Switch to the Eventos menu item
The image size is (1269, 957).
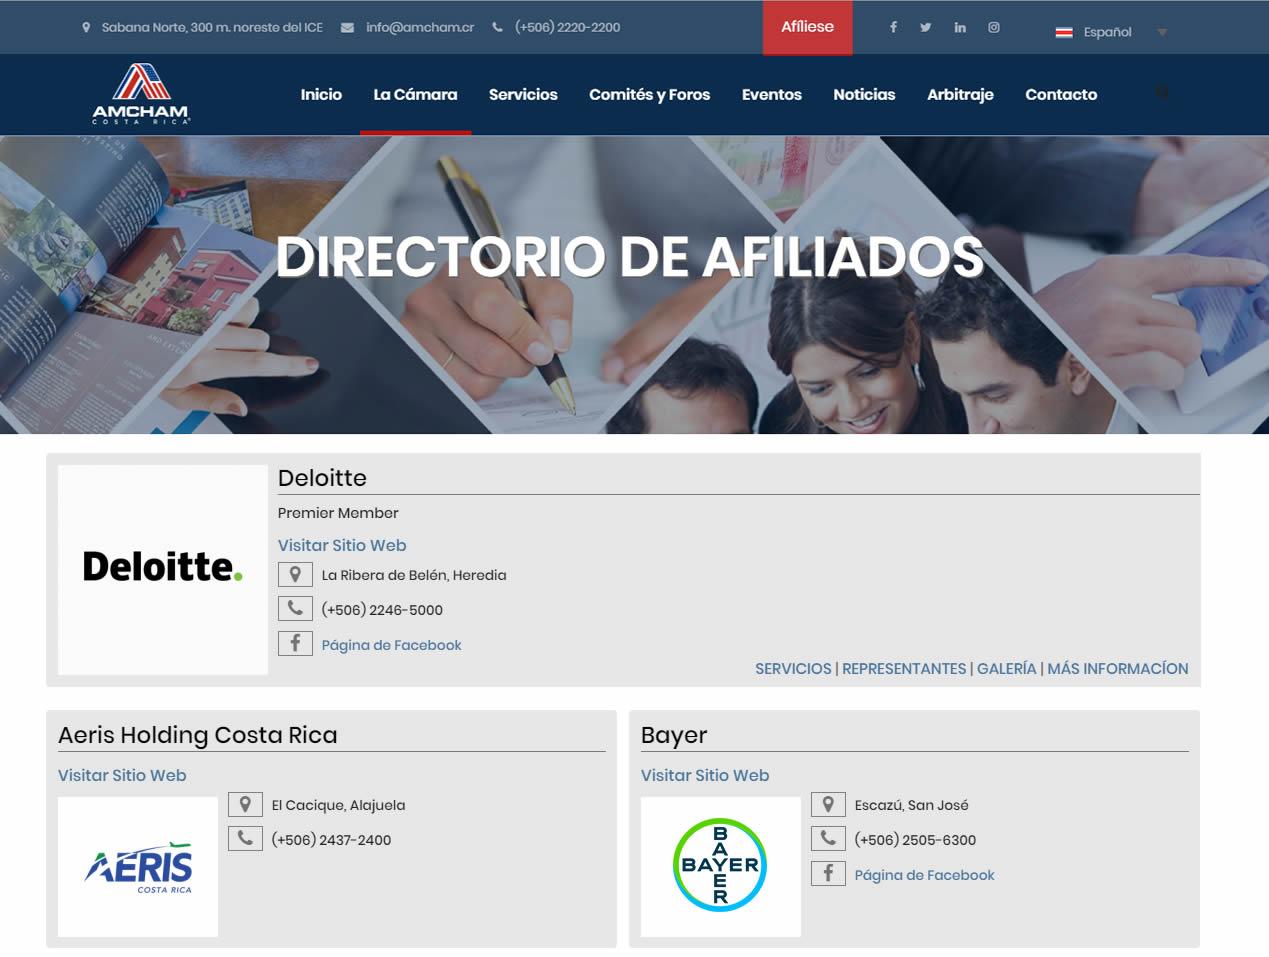(771, 94)
